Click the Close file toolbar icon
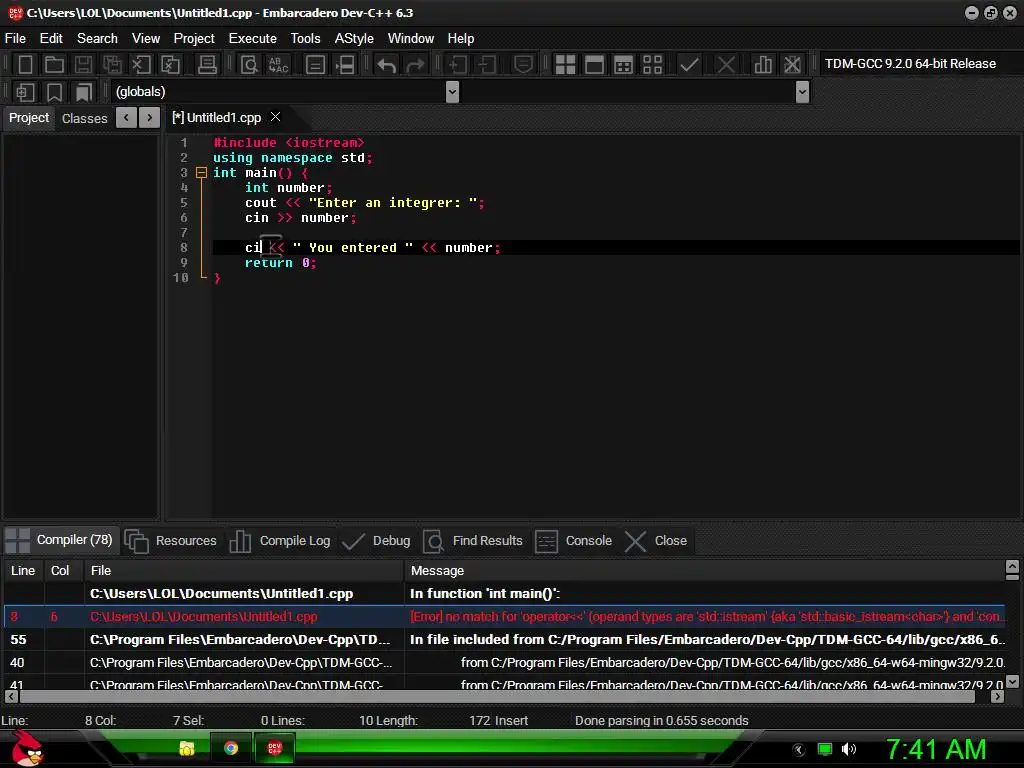Viewport: 1024px width, 768px height. (x=141, y=64)
